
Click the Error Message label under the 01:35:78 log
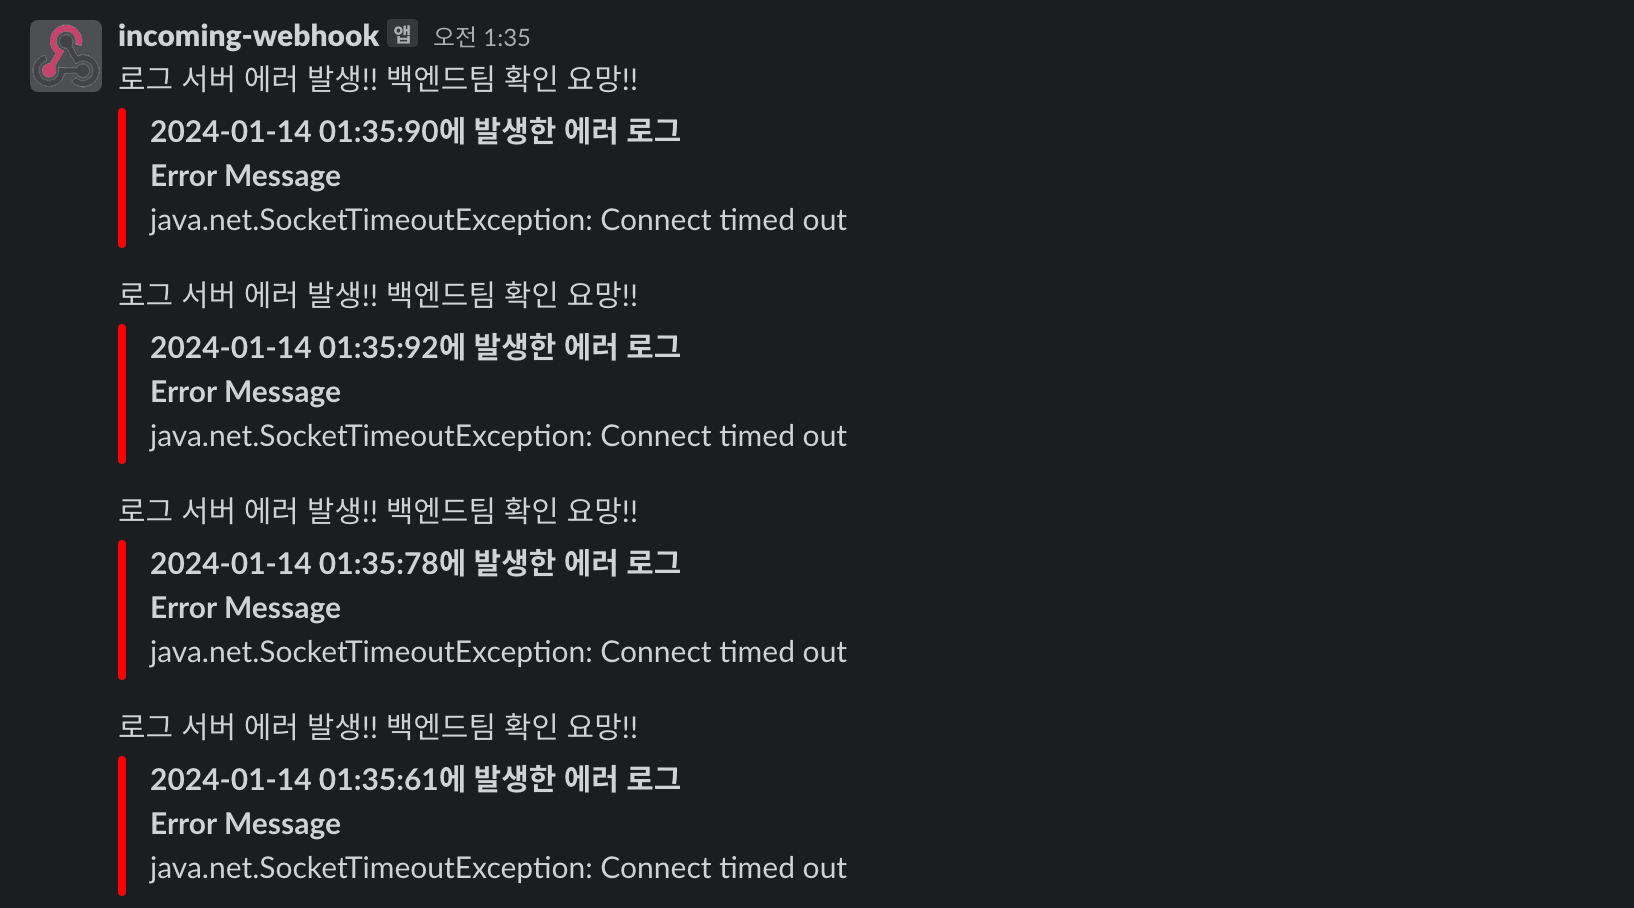coord(246,608)
